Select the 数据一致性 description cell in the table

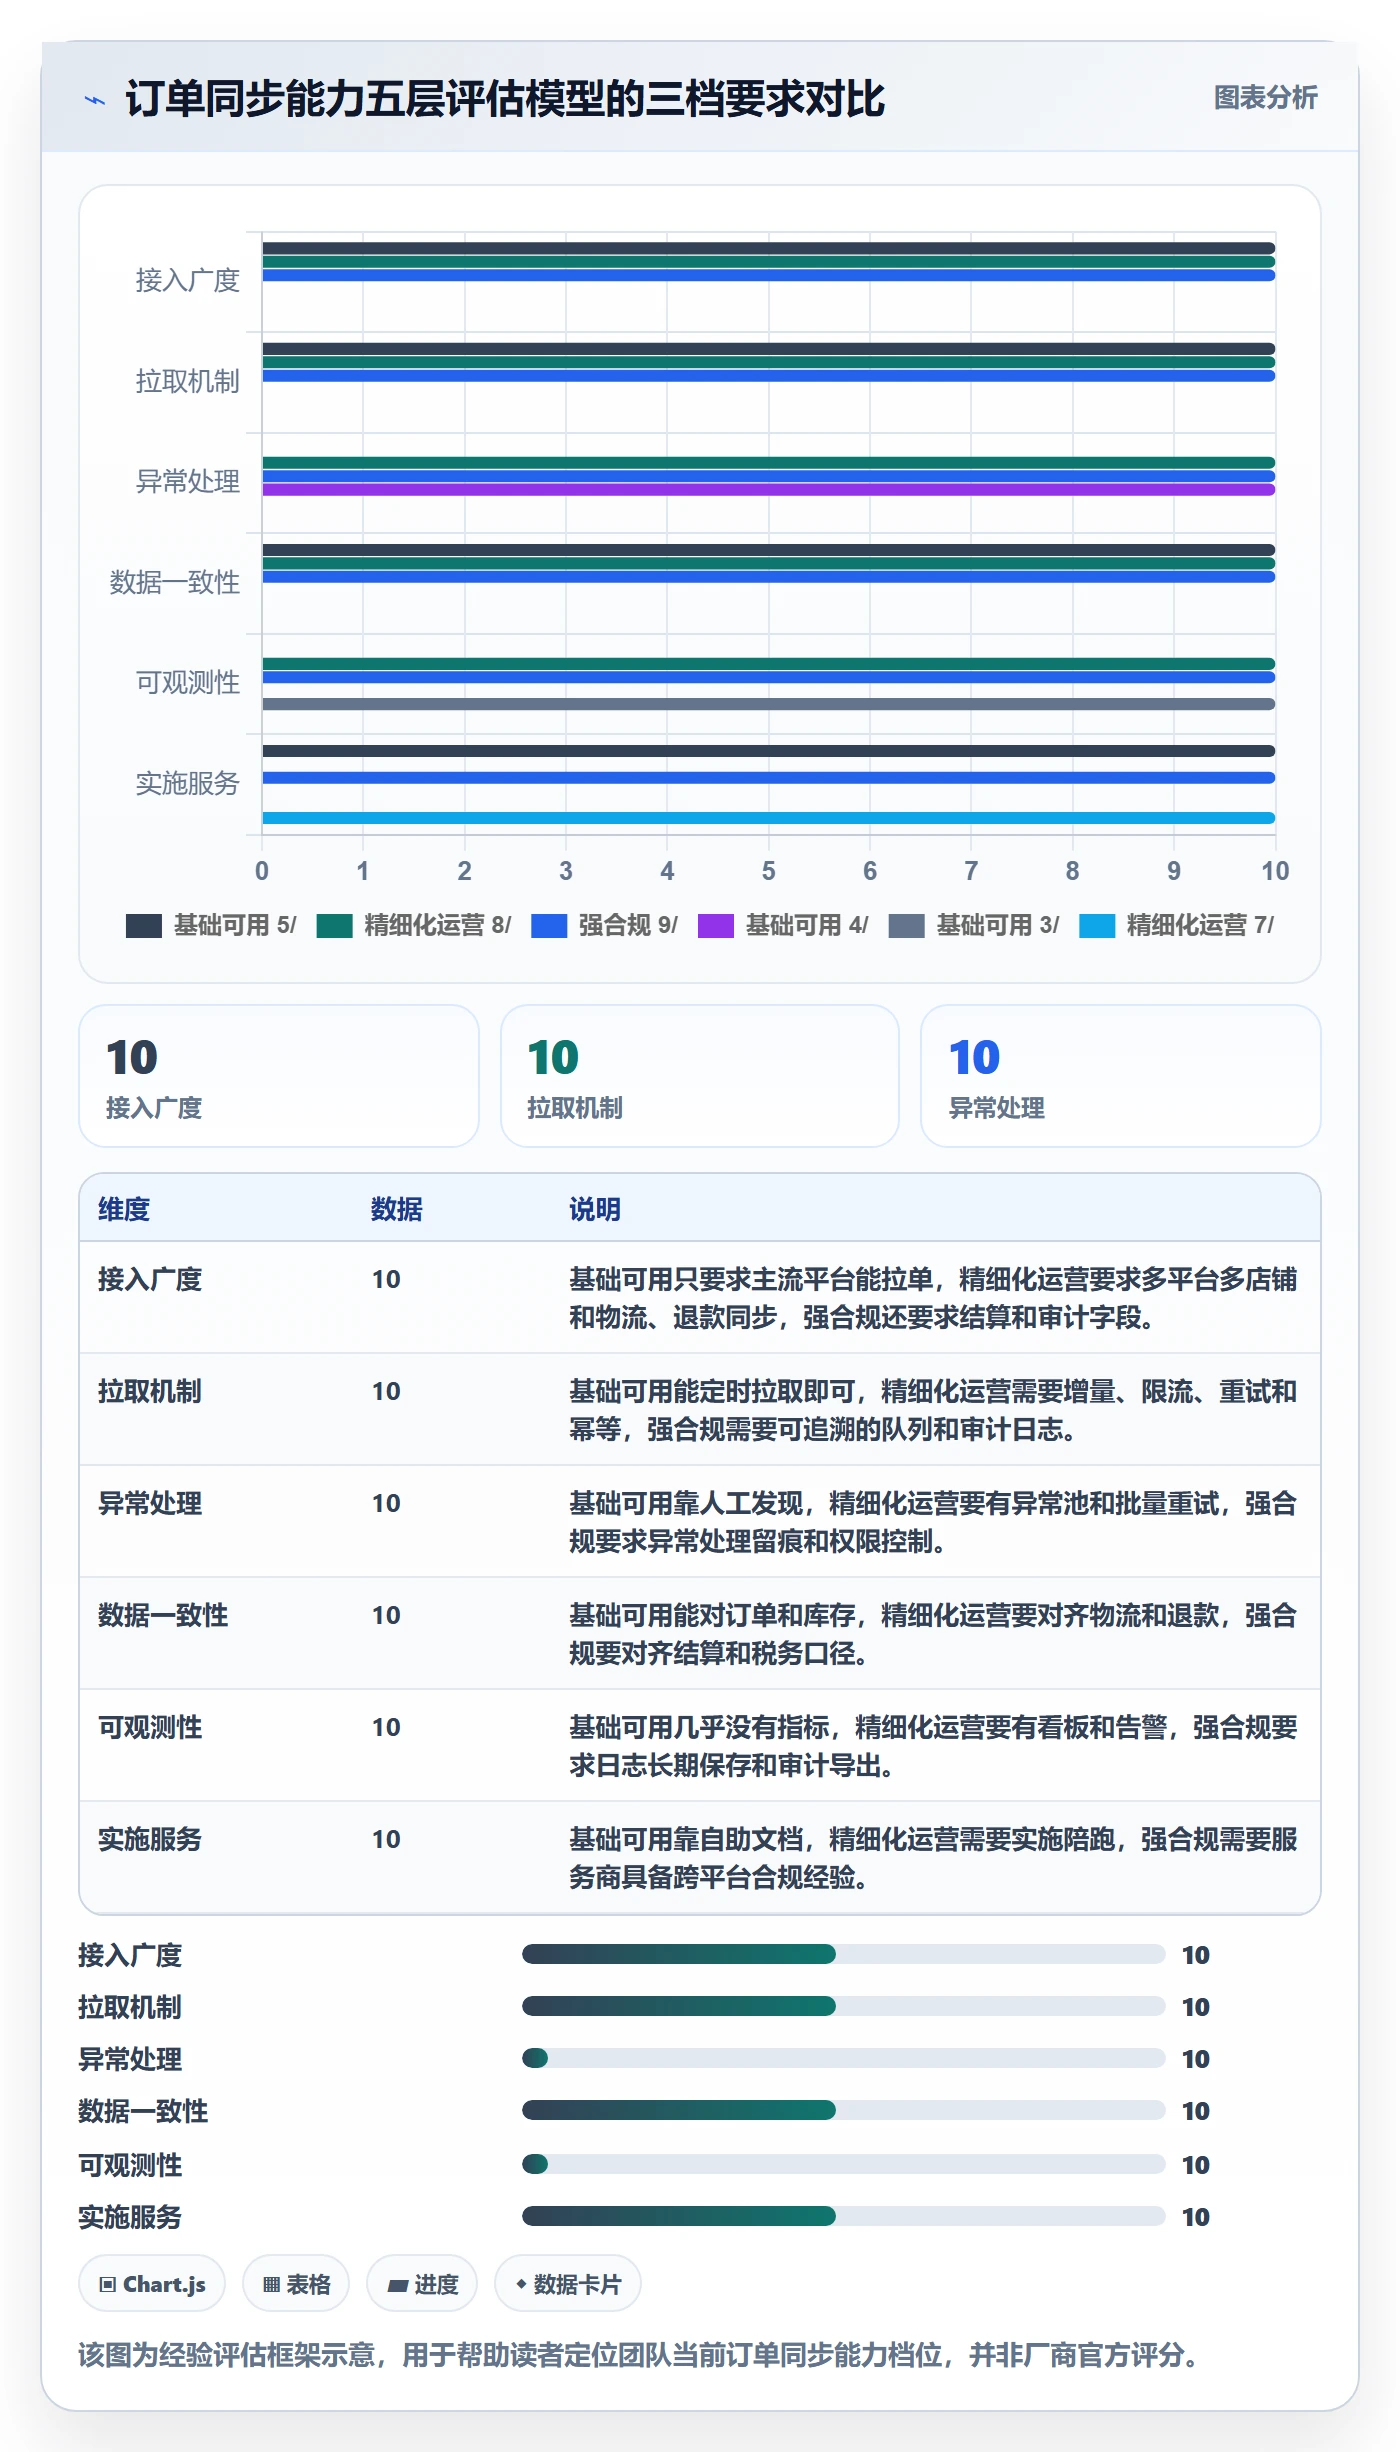tap(934, 1634)
